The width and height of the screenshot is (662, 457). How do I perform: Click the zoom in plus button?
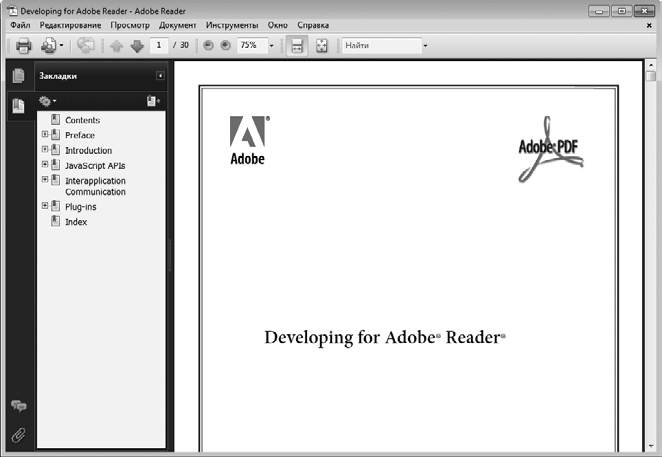[x=224, y=46]
